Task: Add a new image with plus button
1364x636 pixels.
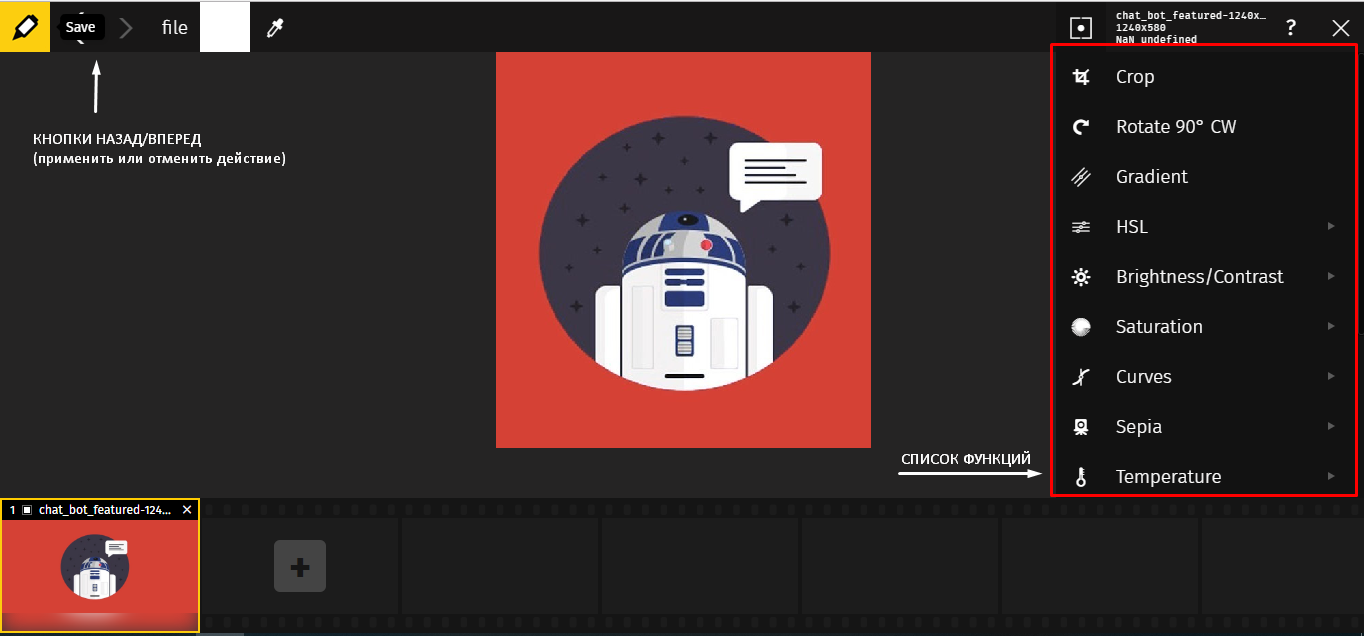Action: click(x=299, y=566)
